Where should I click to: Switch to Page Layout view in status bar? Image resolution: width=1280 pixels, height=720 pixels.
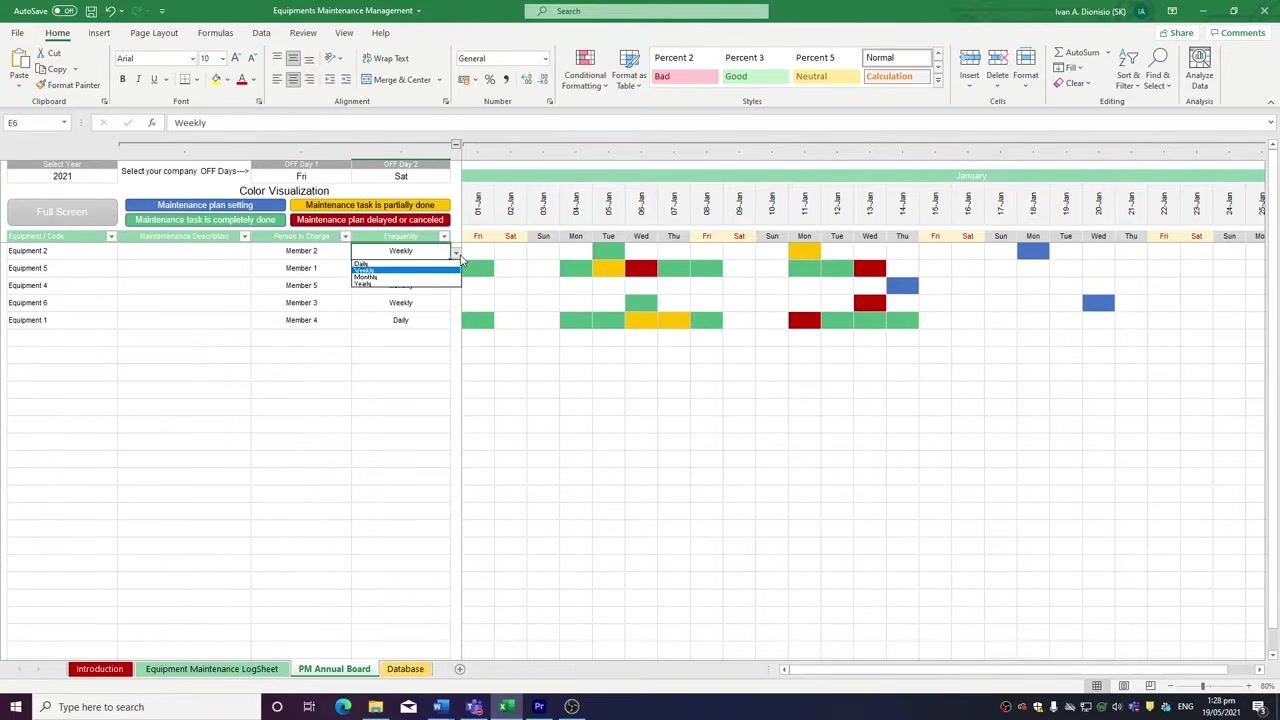tap(1124, 686)
